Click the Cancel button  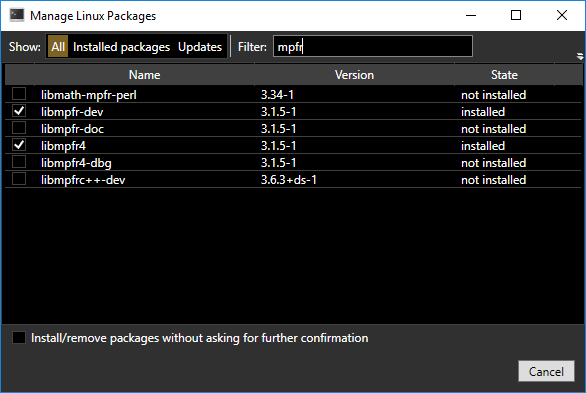tap(546, 371)
